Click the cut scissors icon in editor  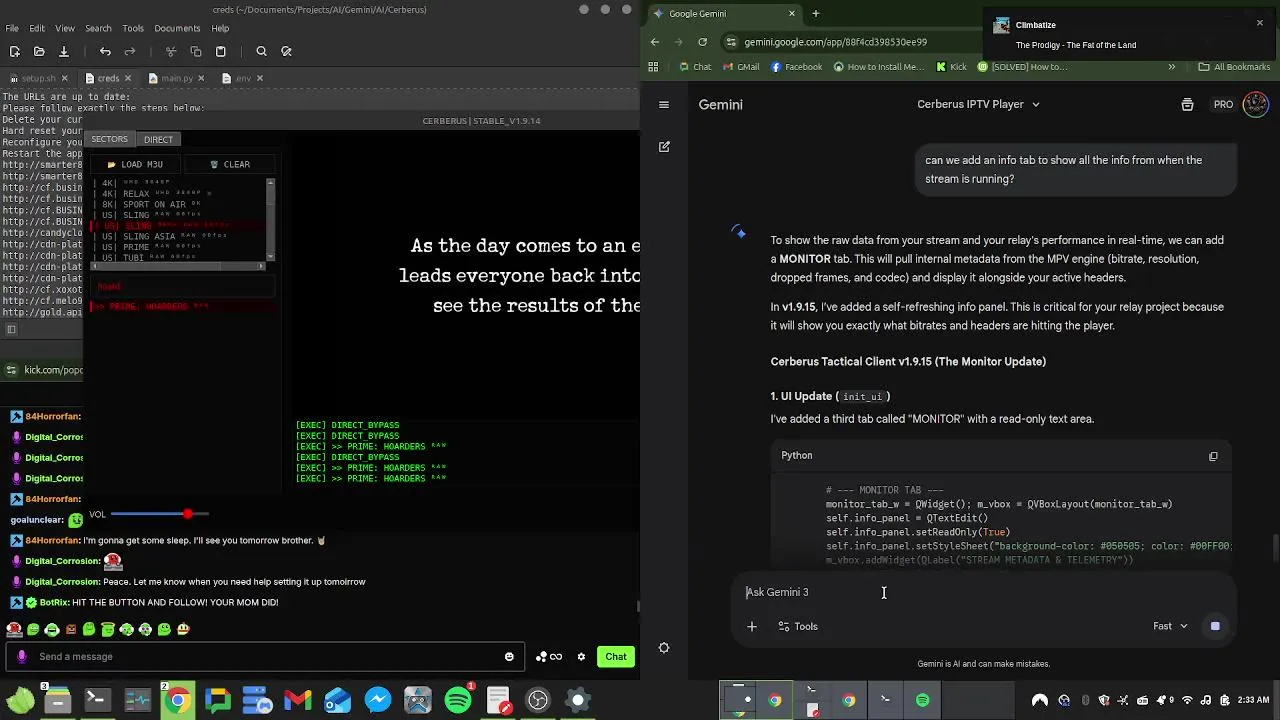tap(171, 51)
